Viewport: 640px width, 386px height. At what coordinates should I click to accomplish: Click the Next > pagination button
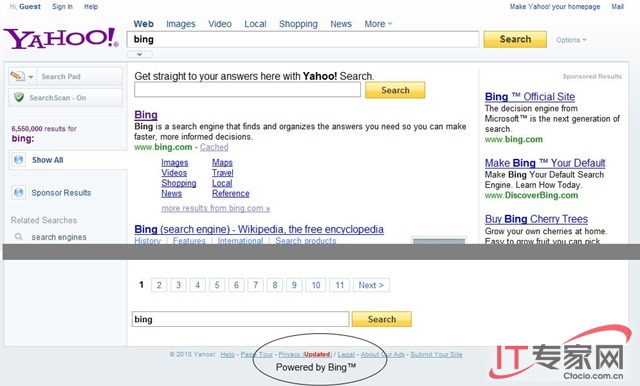pos(371,285)
